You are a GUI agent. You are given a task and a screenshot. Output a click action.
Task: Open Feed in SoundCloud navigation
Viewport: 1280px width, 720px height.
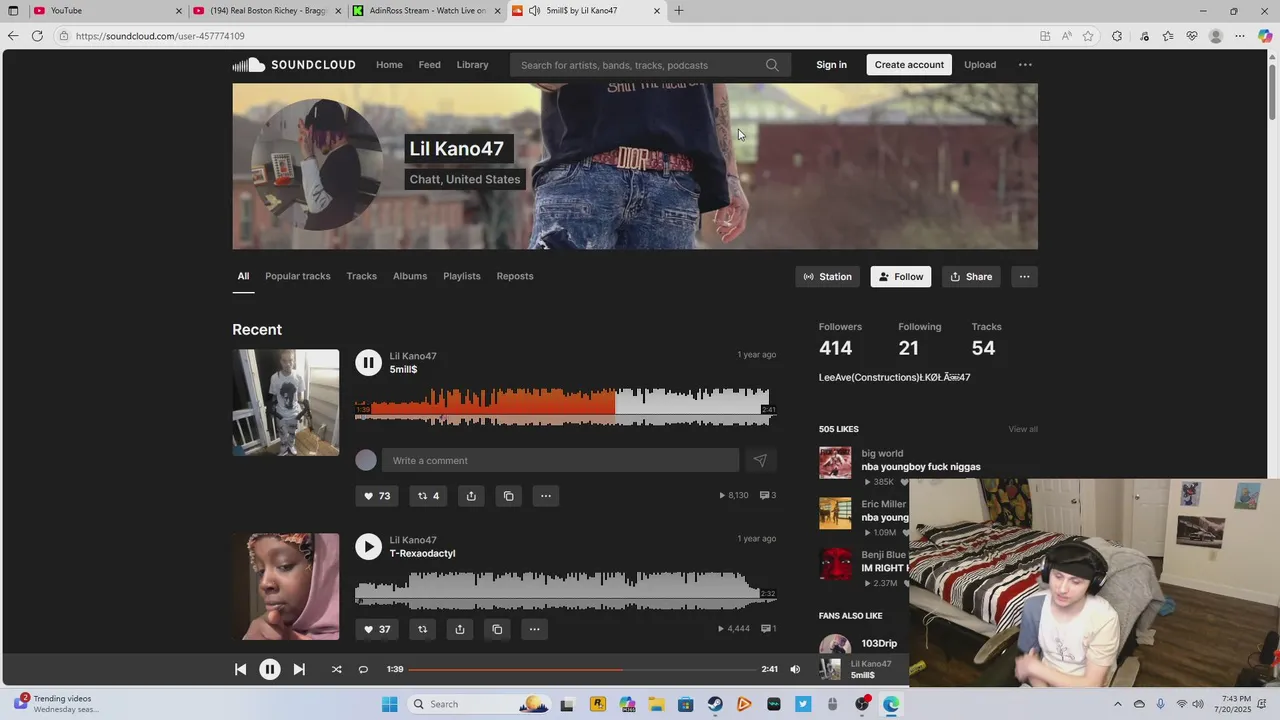pyautogui.click(x=429, y=65)
